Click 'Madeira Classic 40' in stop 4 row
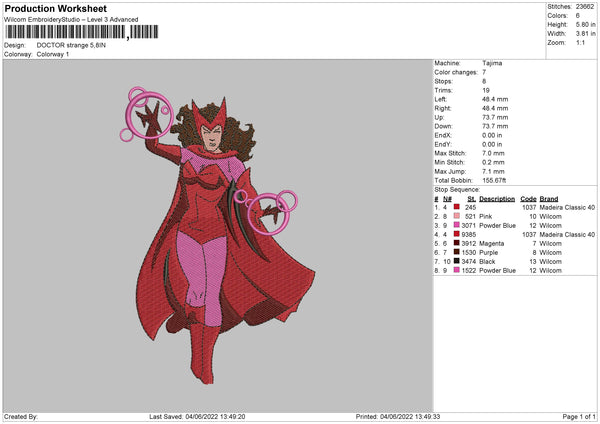This screenshot has width=600, height=424. pos(567,235)
